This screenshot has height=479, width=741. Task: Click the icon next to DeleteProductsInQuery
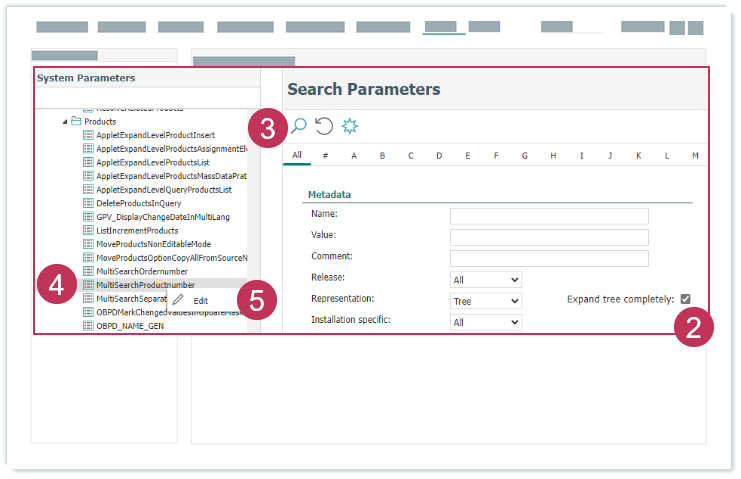[x=88, y=203]
